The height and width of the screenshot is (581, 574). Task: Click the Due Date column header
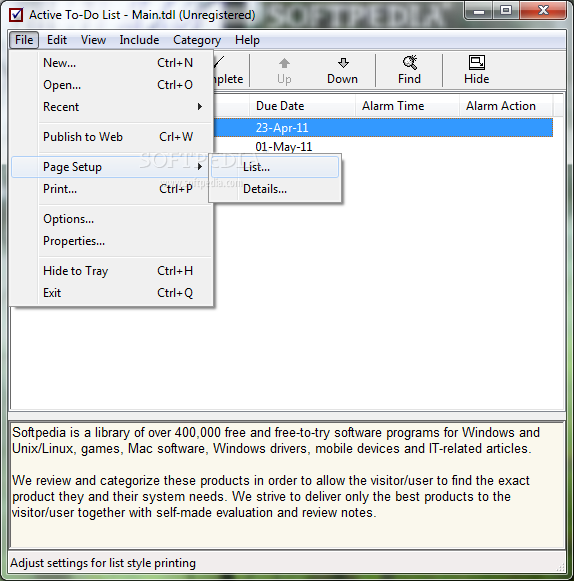point(302,106)
